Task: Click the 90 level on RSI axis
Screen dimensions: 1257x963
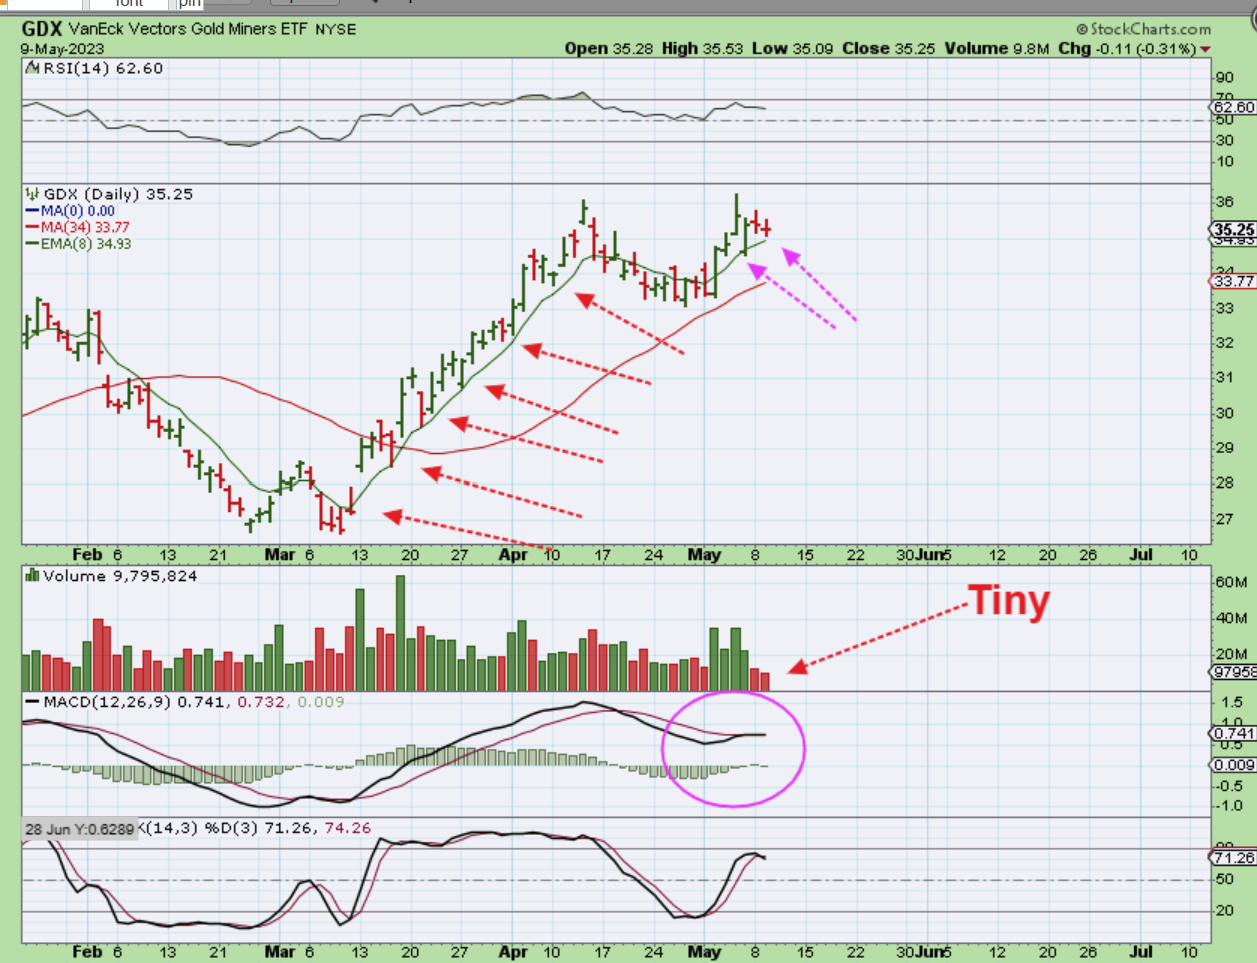Action: click(1225, 78)
